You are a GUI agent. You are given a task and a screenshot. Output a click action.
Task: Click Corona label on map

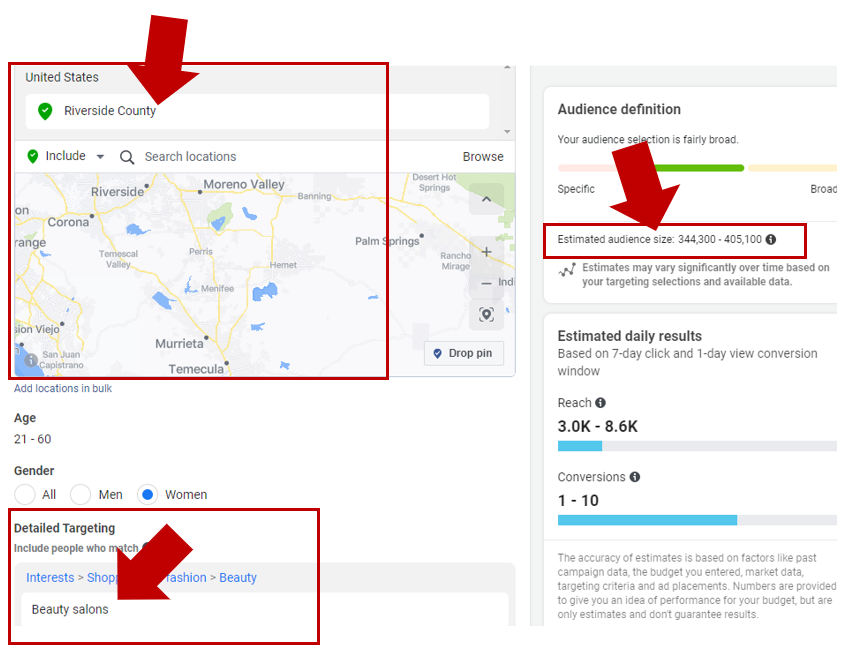pos(68,222)
